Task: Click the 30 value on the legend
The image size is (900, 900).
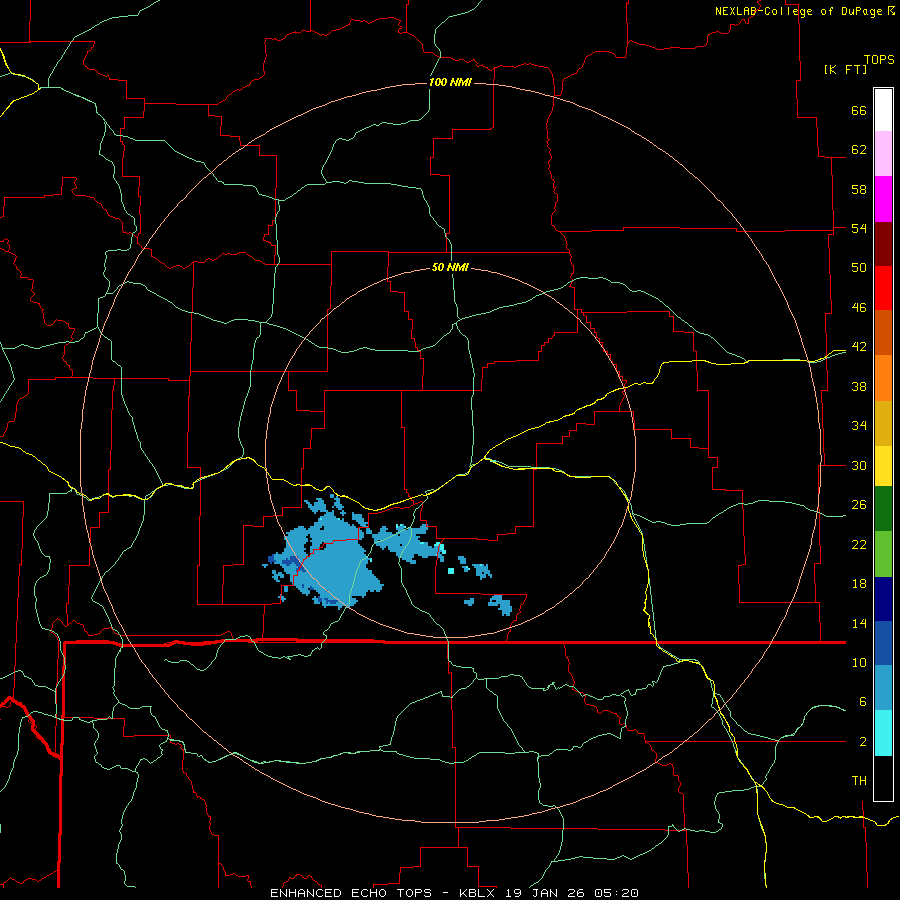Action: pyautogui.click(x=859, y=465)
